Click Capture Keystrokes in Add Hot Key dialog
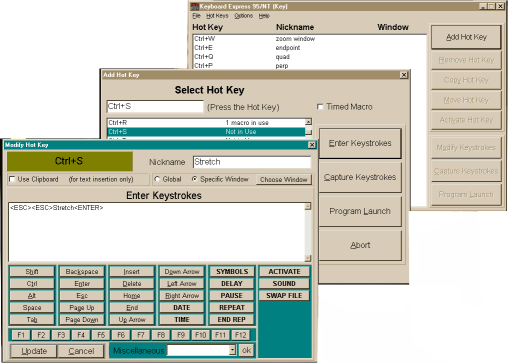Viewport: 508px width, 363px height. [x=360, y=177]
